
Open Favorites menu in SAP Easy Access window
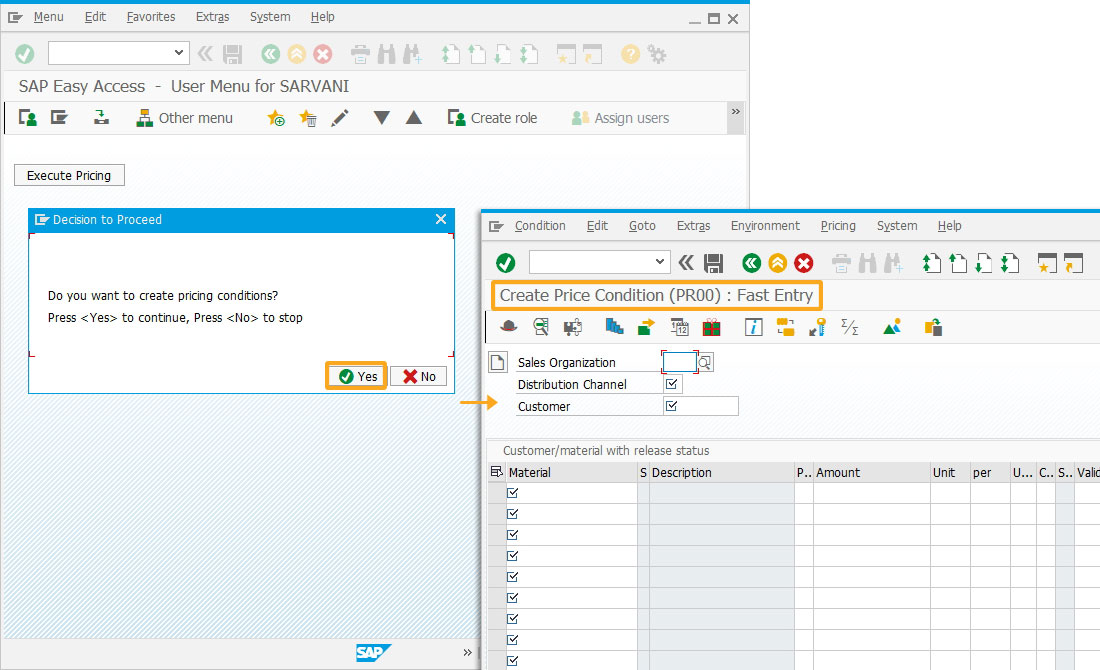[x=151, y=17]
